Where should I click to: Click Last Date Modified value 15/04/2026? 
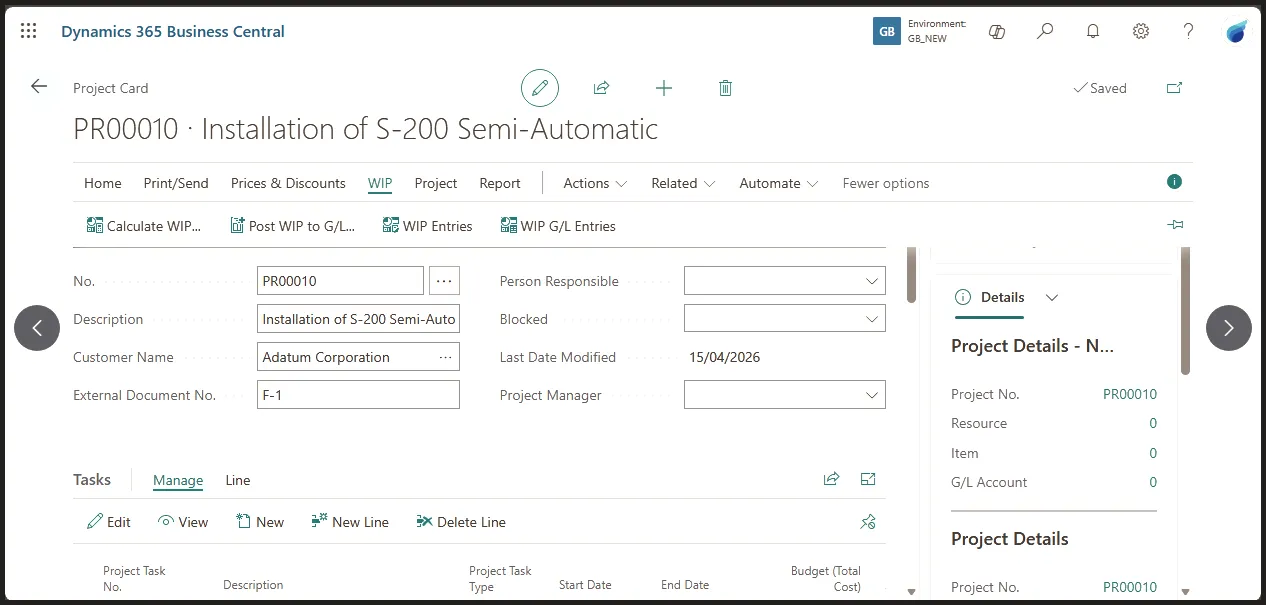724,357
